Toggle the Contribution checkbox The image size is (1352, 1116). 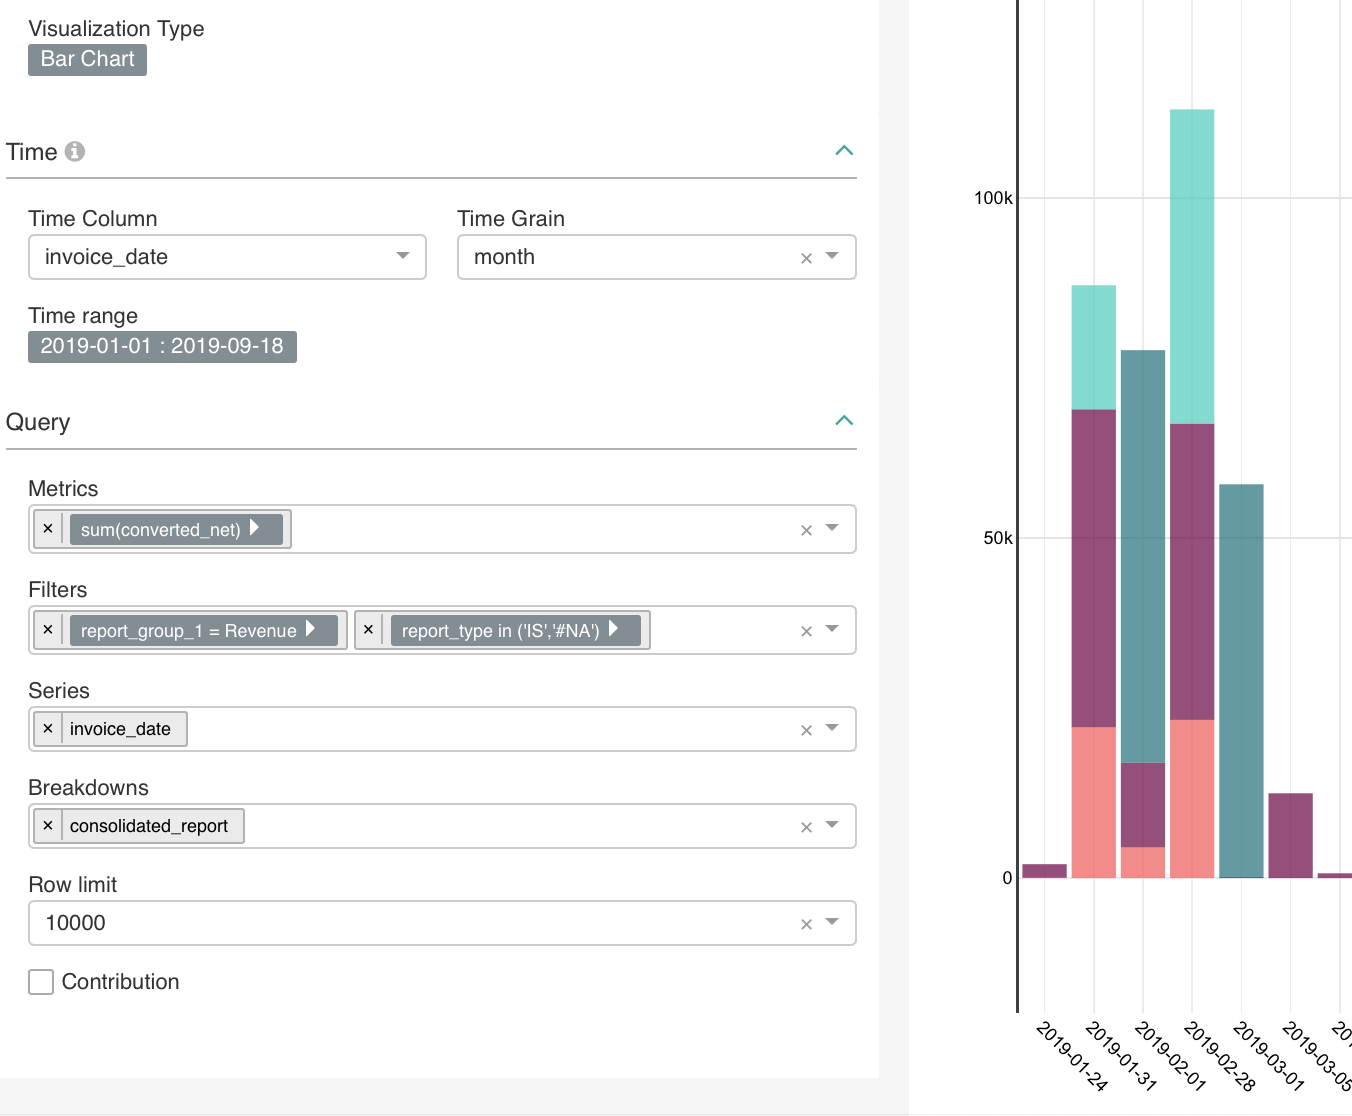click(x=41, y=982)
